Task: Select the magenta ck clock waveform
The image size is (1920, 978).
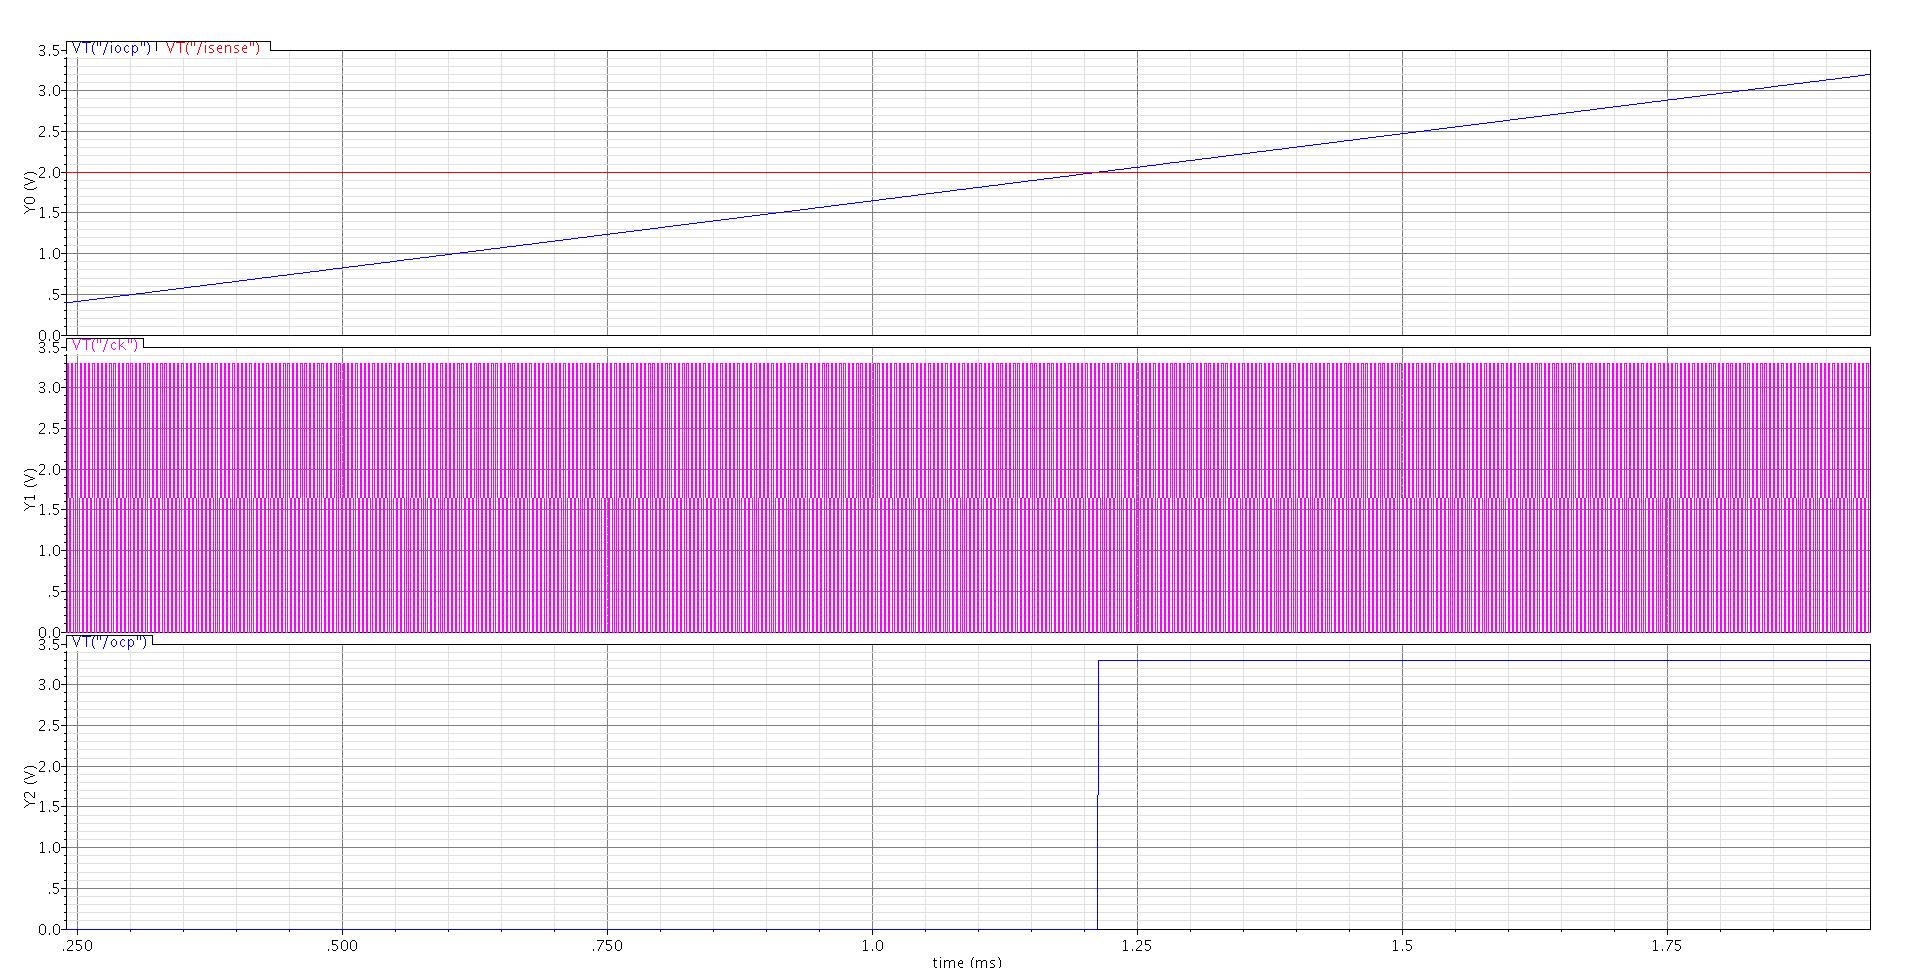Action: tap(968, 497)
